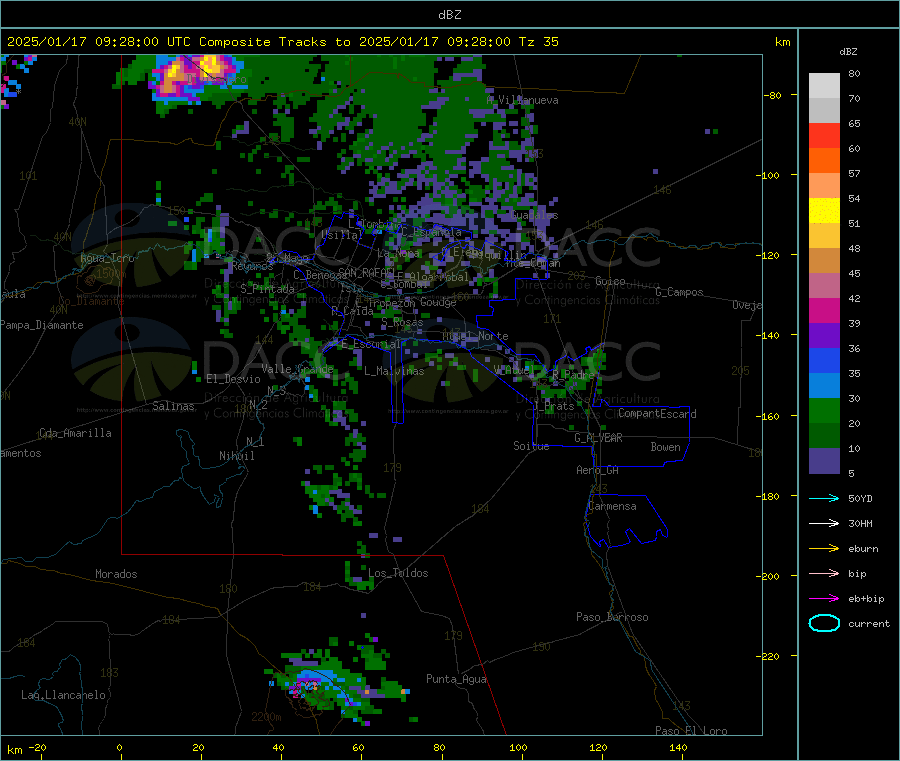Click the '2200m' elevation label near bottom
Screen dimensions: 900x761
point(266,717)
